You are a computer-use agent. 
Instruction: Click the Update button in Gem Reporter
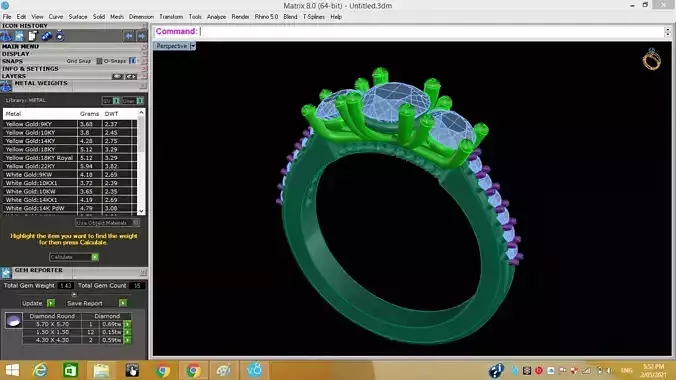click(x=38, y=303)
